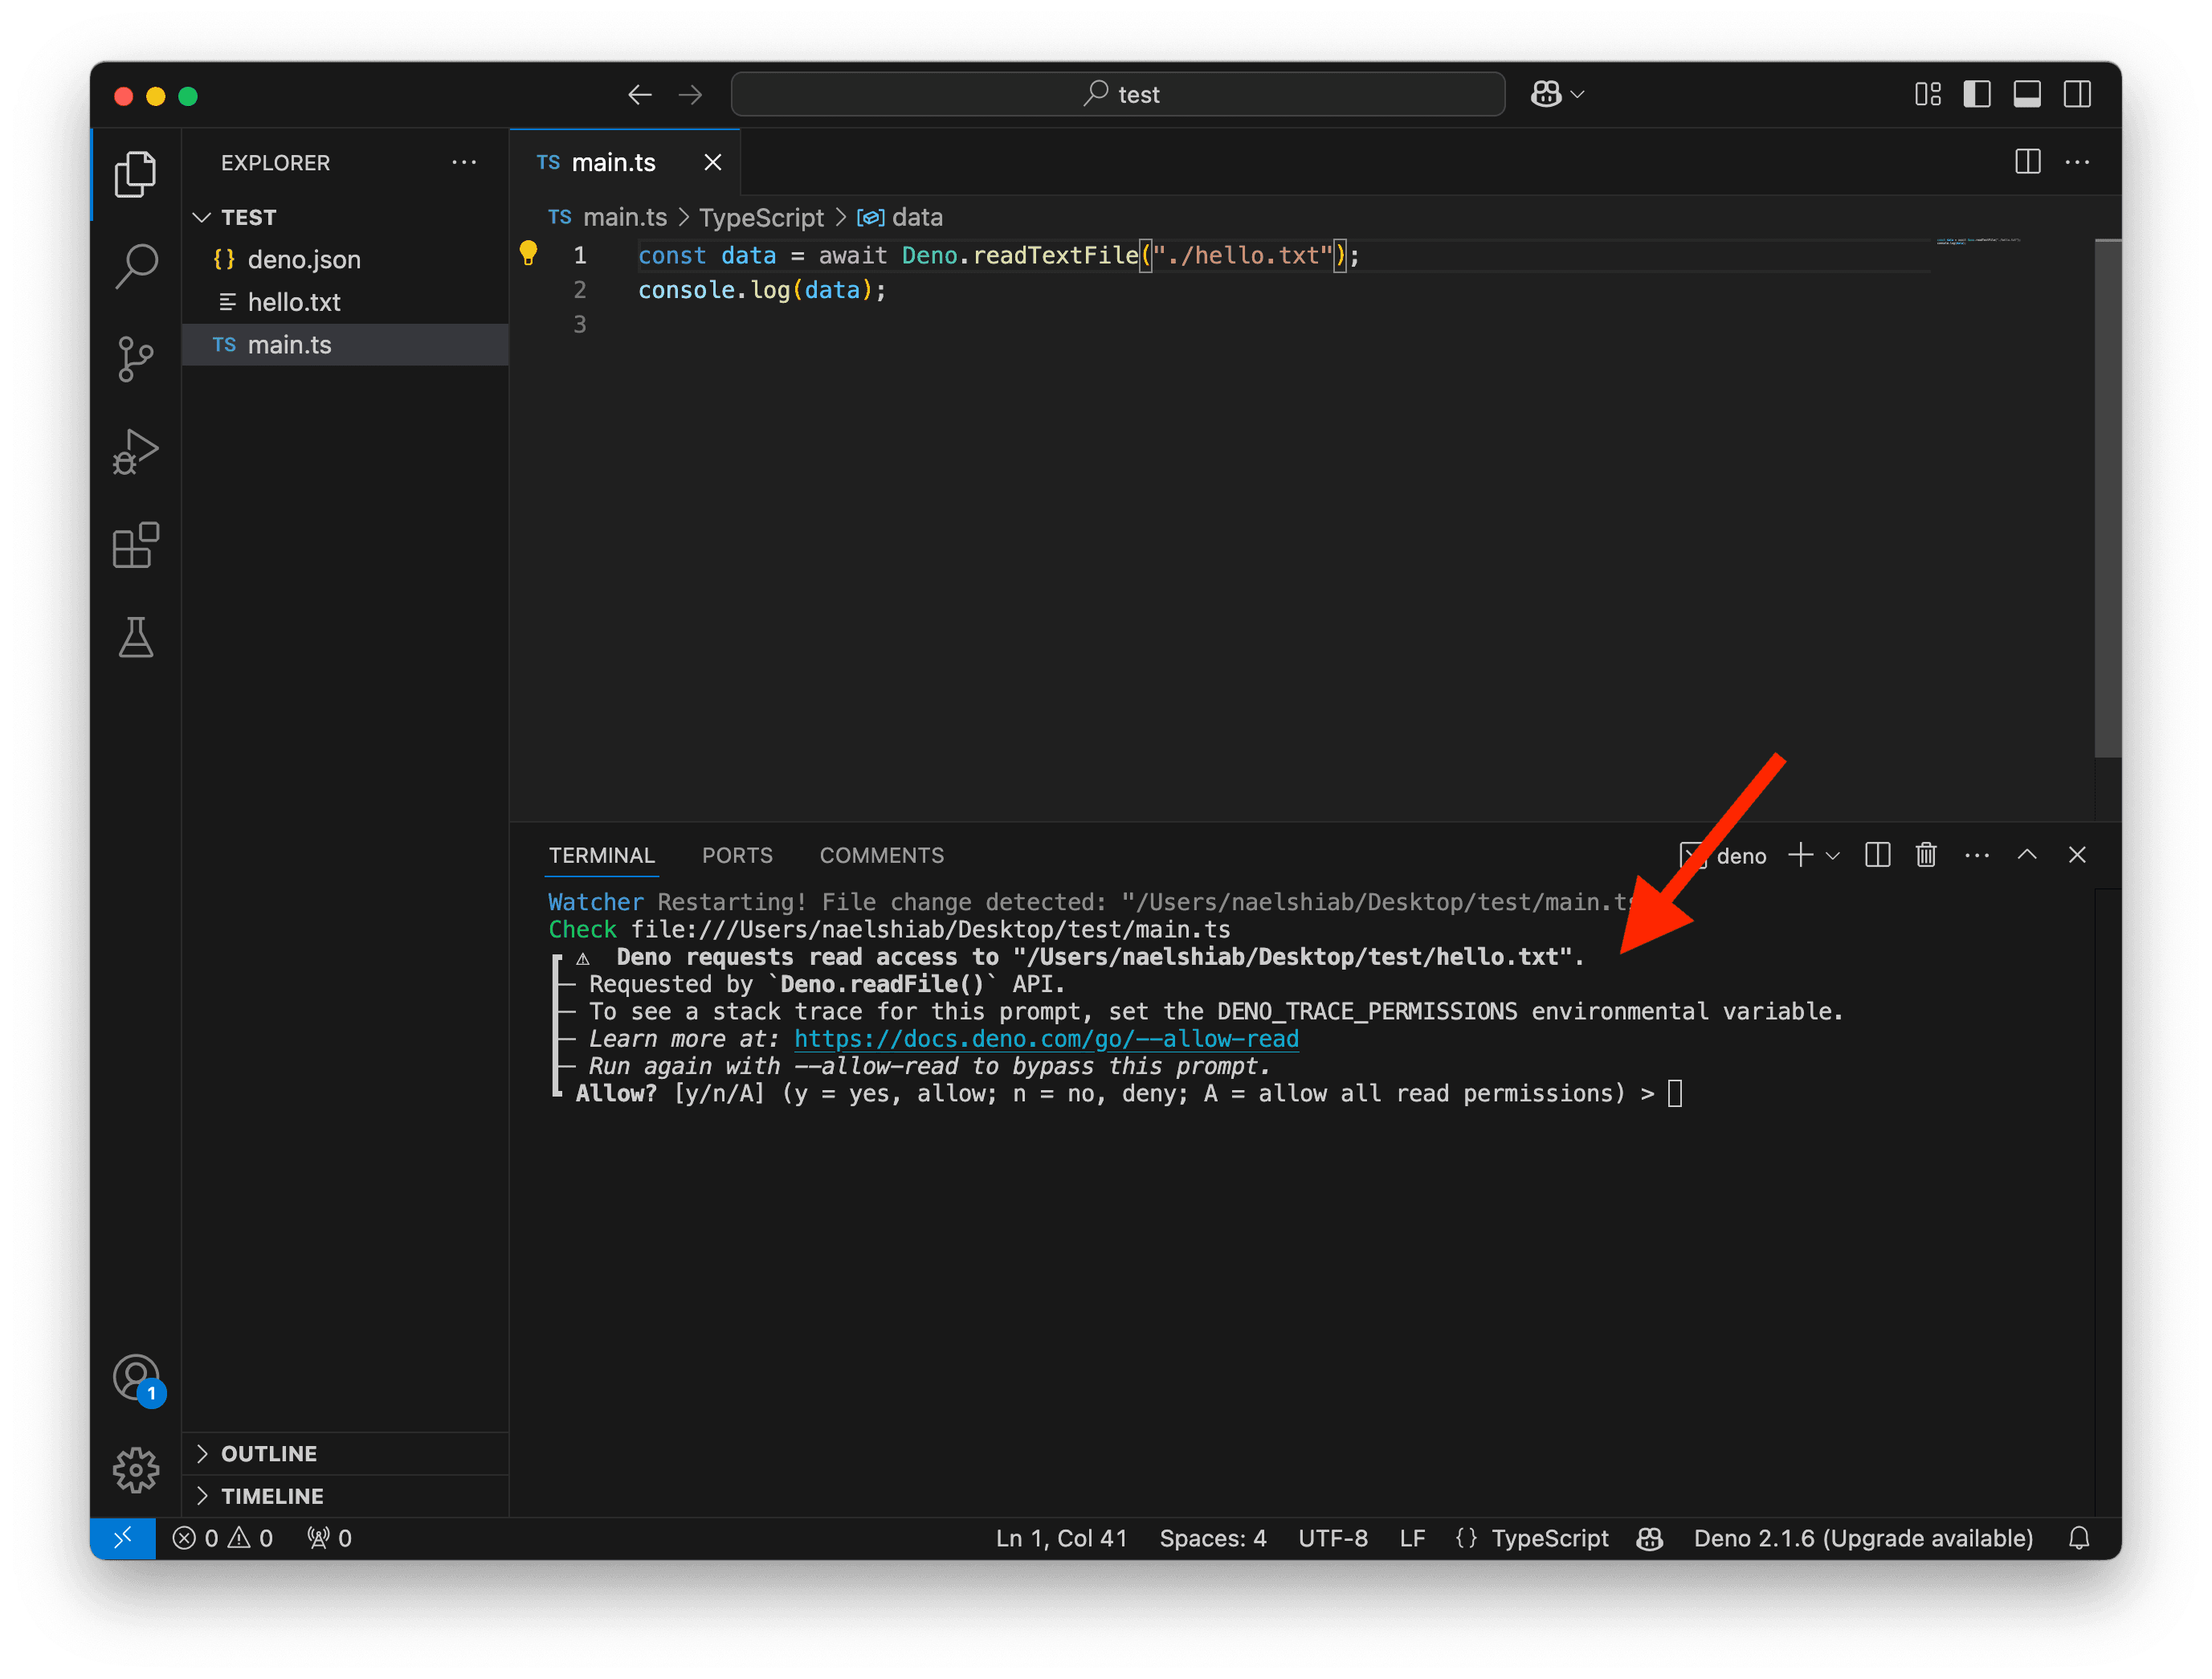Click the test search command center
This screenshot has height=1679, width=2212.
1118,94
